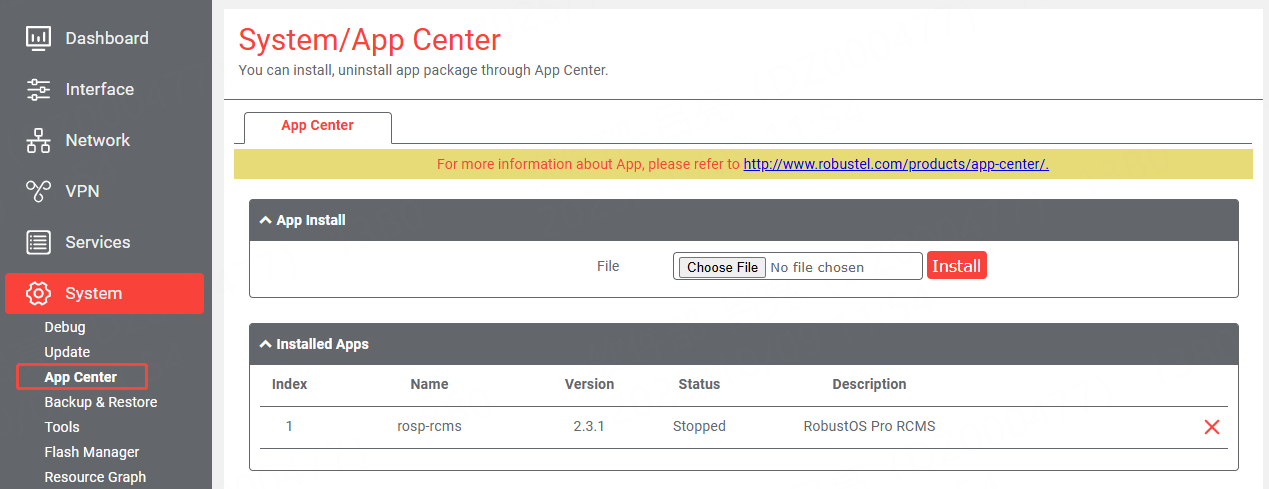This screenshot has width=1269, height=489.
Task: Open Flash Manager from sidebar
Action: coord(92,452)
